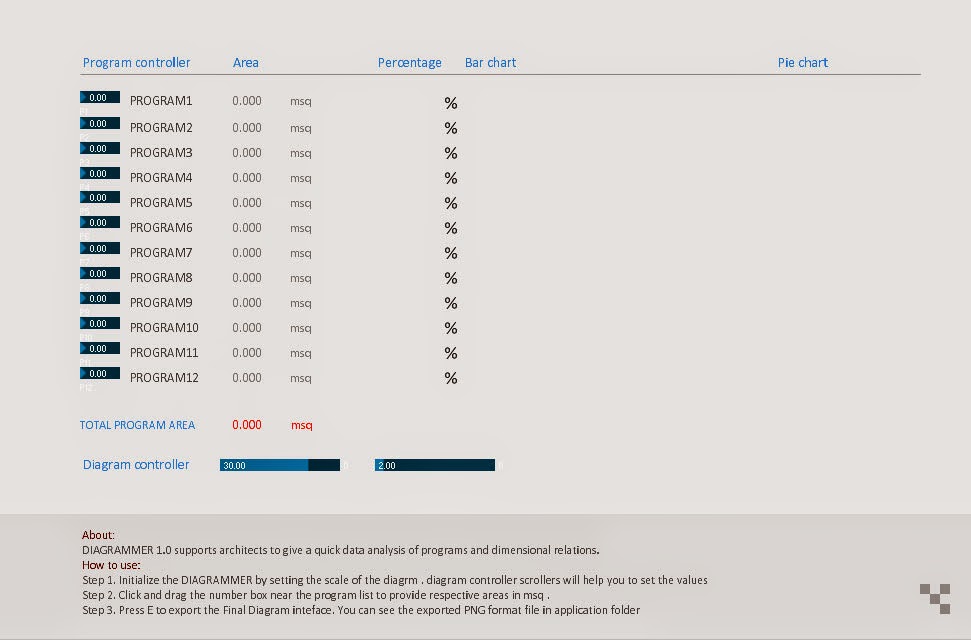Click the PROGRAM9 value box
This screenshot has width=971, height=640.
click(x=99, y=297)
